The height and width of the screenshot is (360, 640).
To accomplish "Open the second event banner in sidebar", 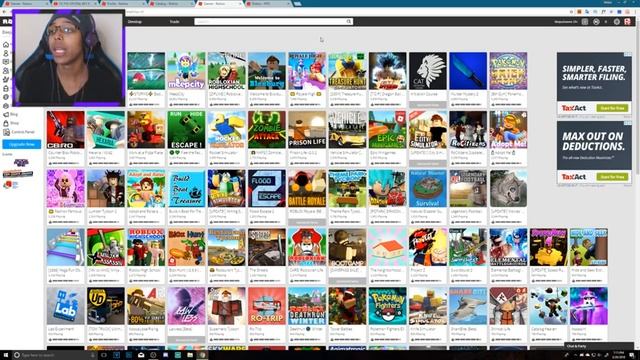I will point(18,174).
